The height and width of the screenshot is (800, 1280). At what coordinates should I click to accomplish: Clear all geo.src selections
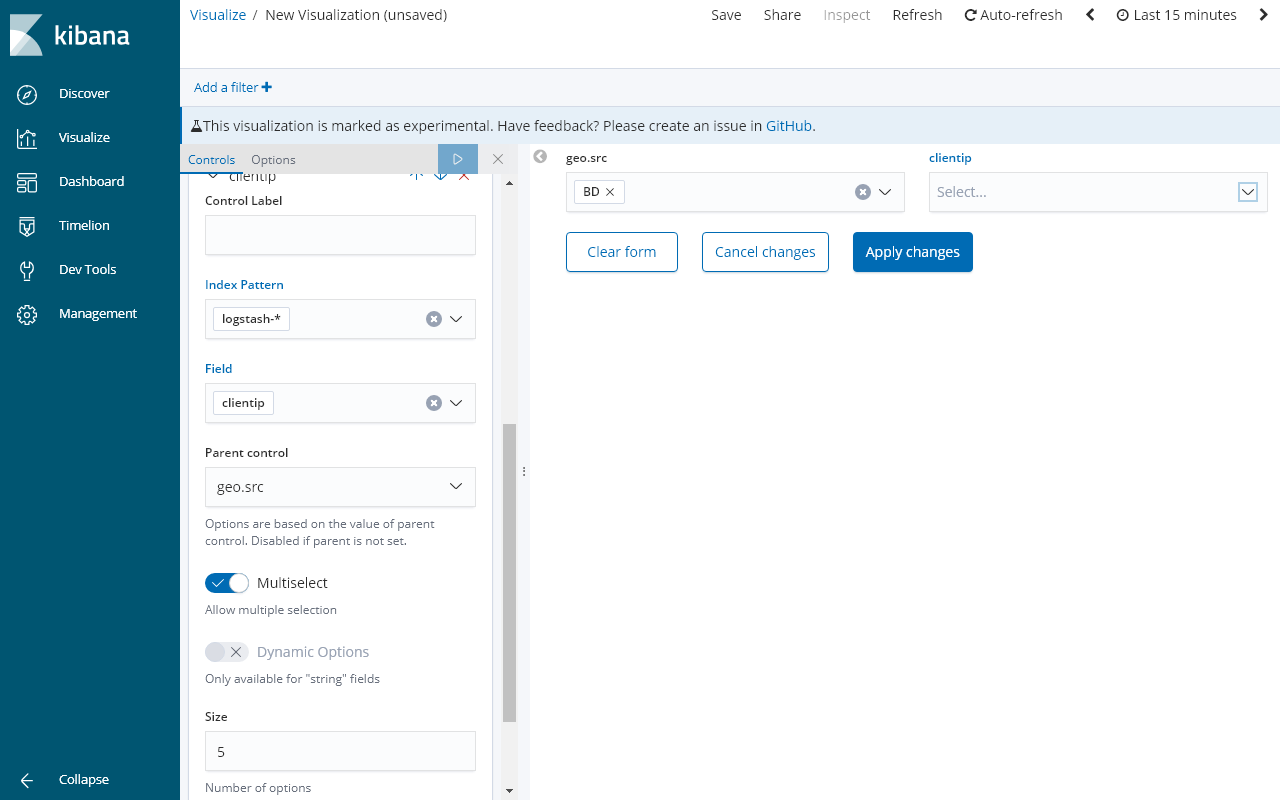click(x=863, y=192)
